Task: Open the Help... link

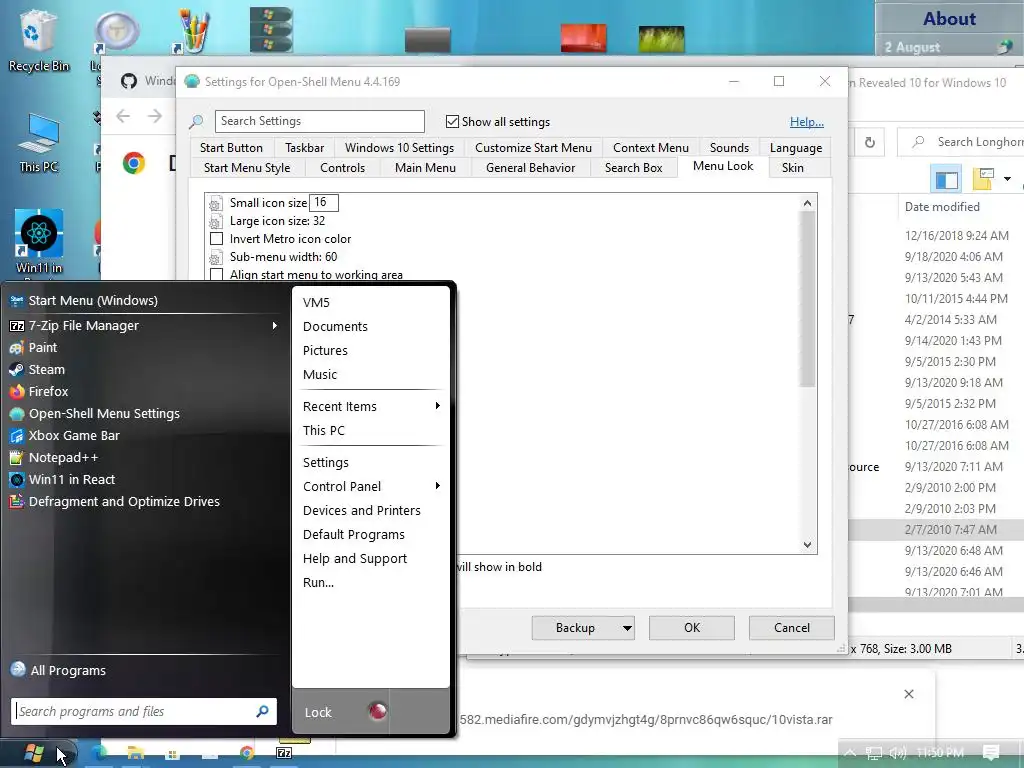Action: pos(807,122)
